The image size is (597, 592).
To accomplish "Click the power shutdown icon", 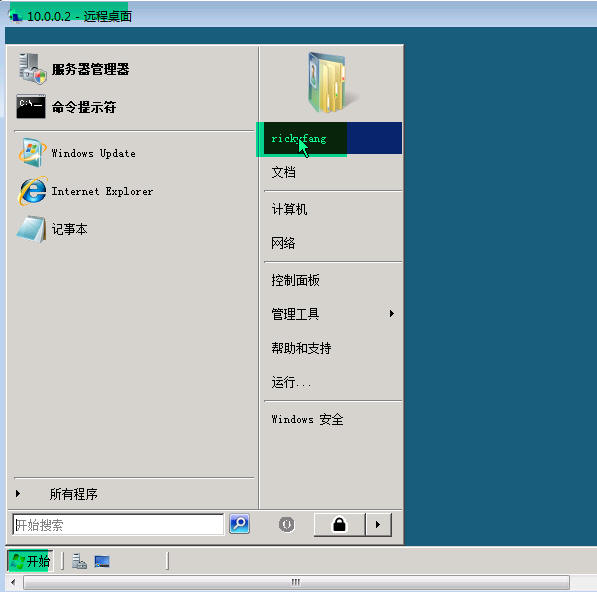I will pos(286,524).
